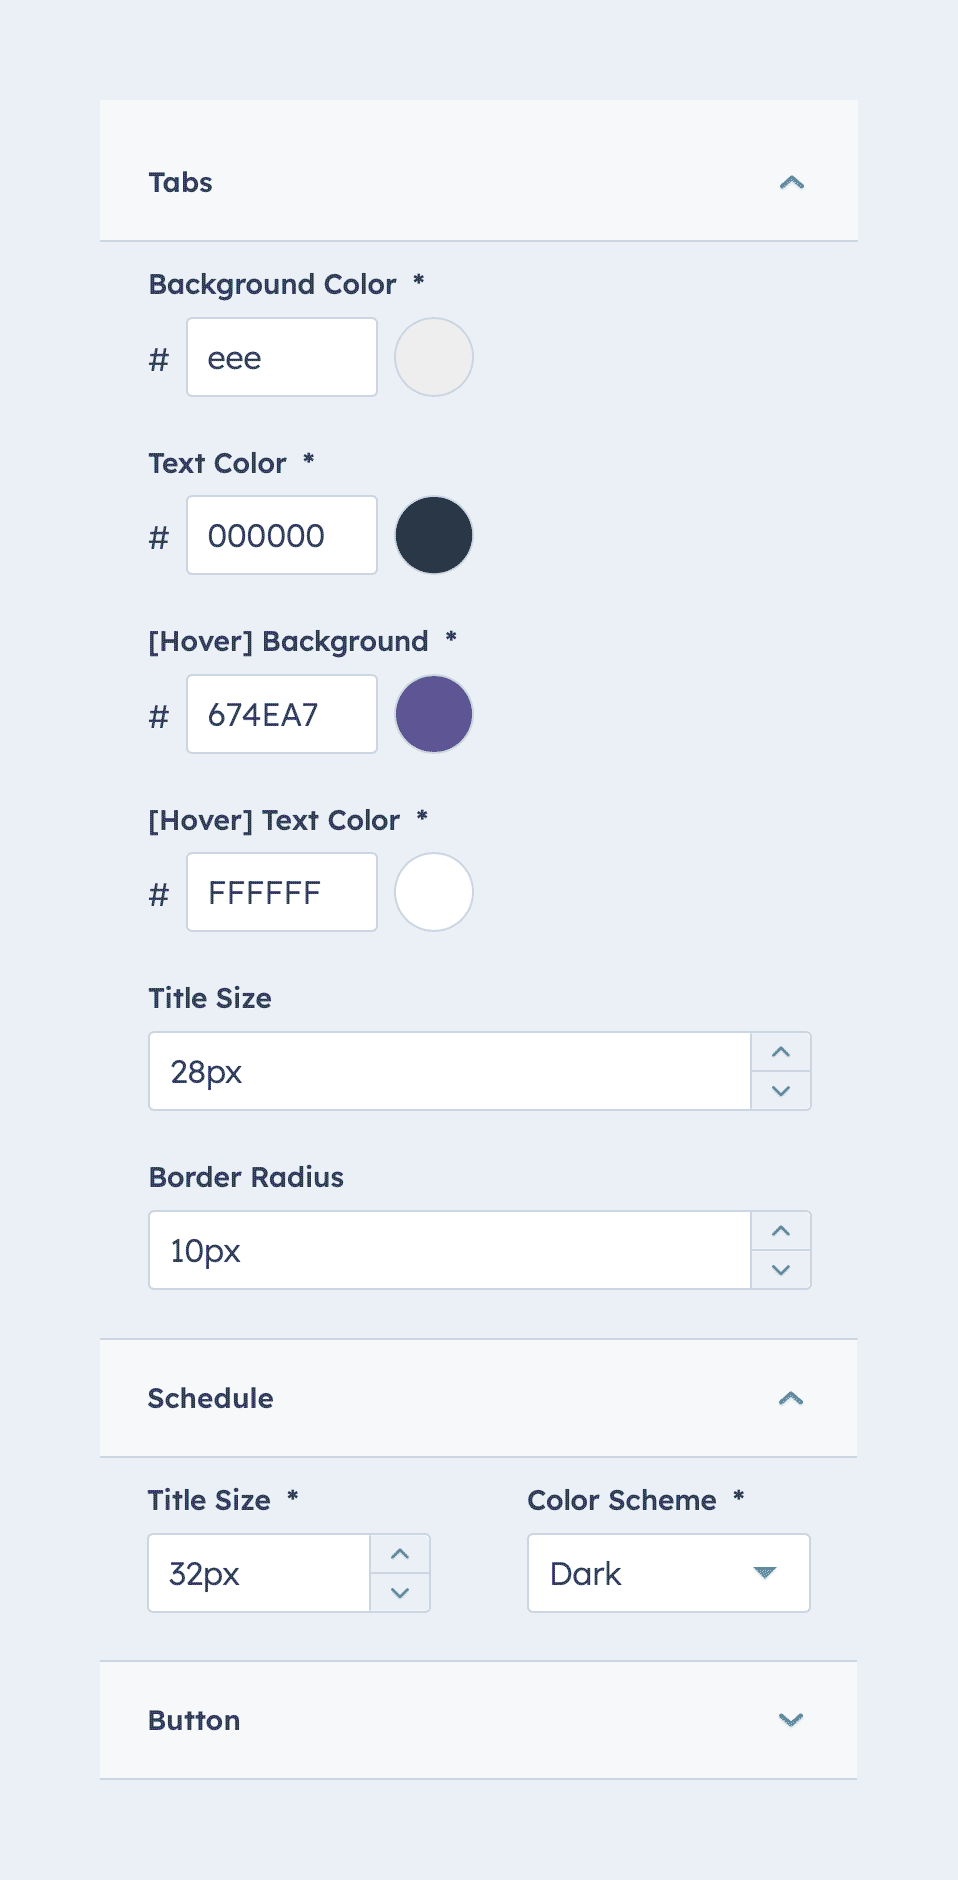Increase Schedule Title Size with up arrow
This screenshot has width=958, height=1880.
(x=400, y=1554)
